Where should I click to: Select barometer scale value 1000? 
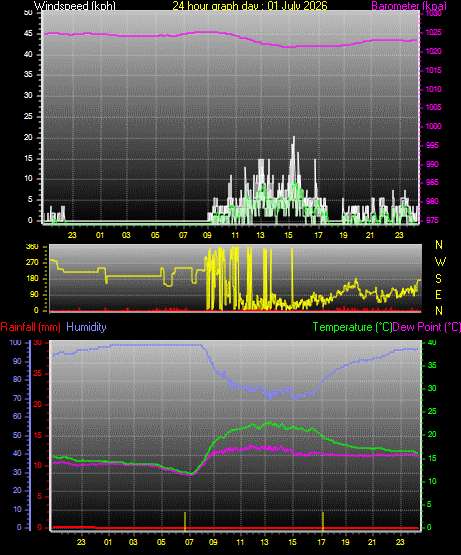click(433, 126)
